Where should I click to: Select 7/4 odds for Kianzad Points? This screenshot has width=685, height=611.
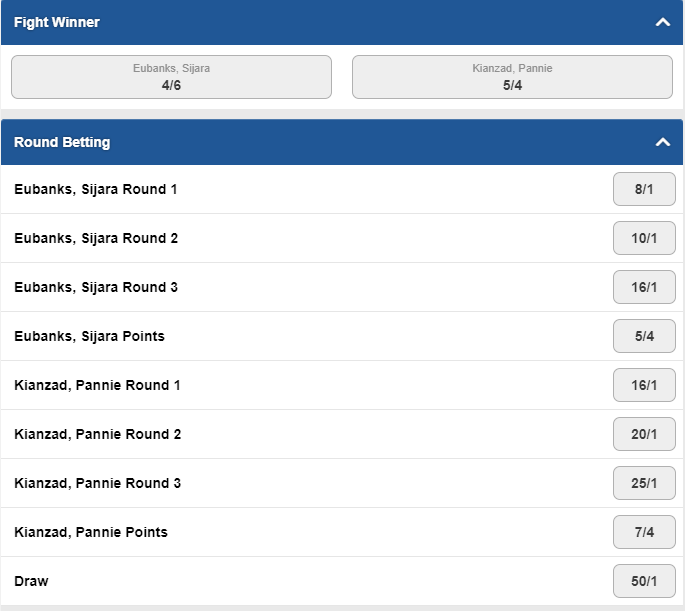click(644, 532)
